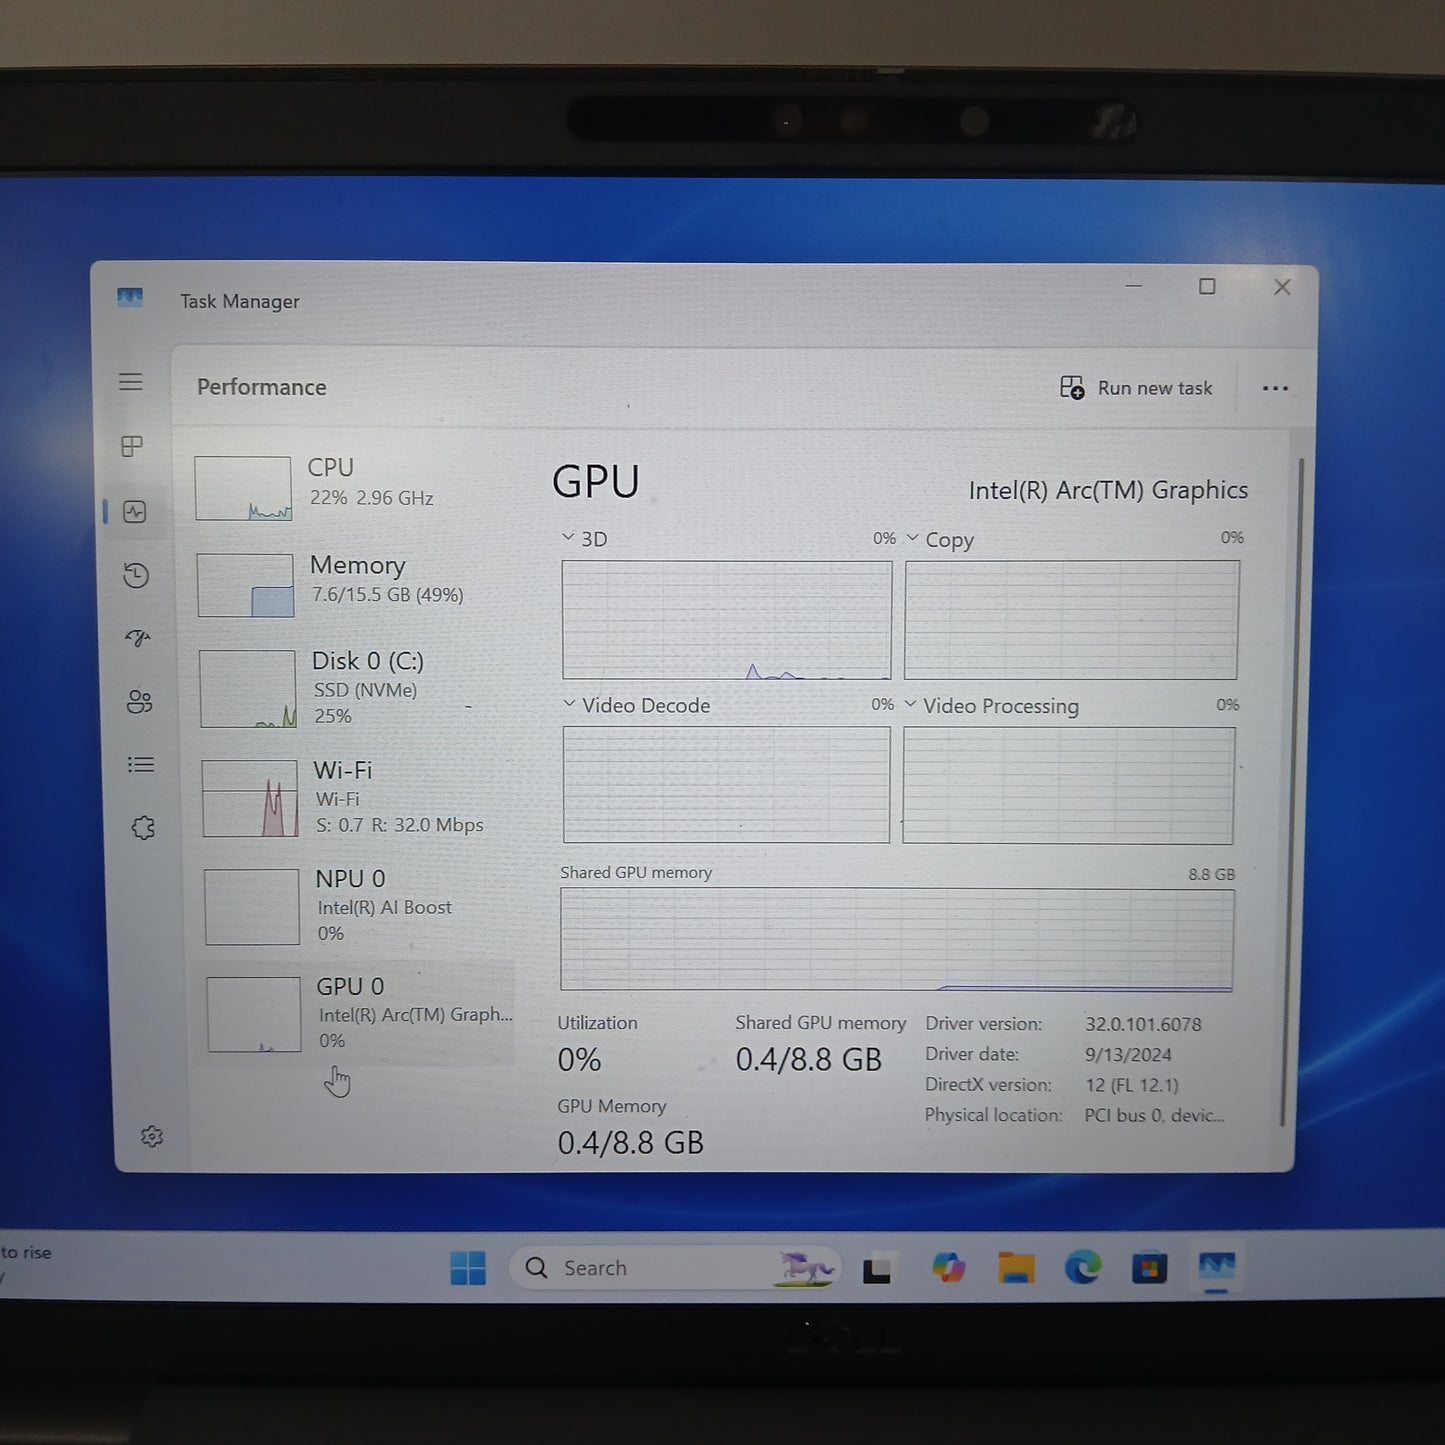
Task: Click Task Manager icon on taskbar
Action: [1216, 1267]
